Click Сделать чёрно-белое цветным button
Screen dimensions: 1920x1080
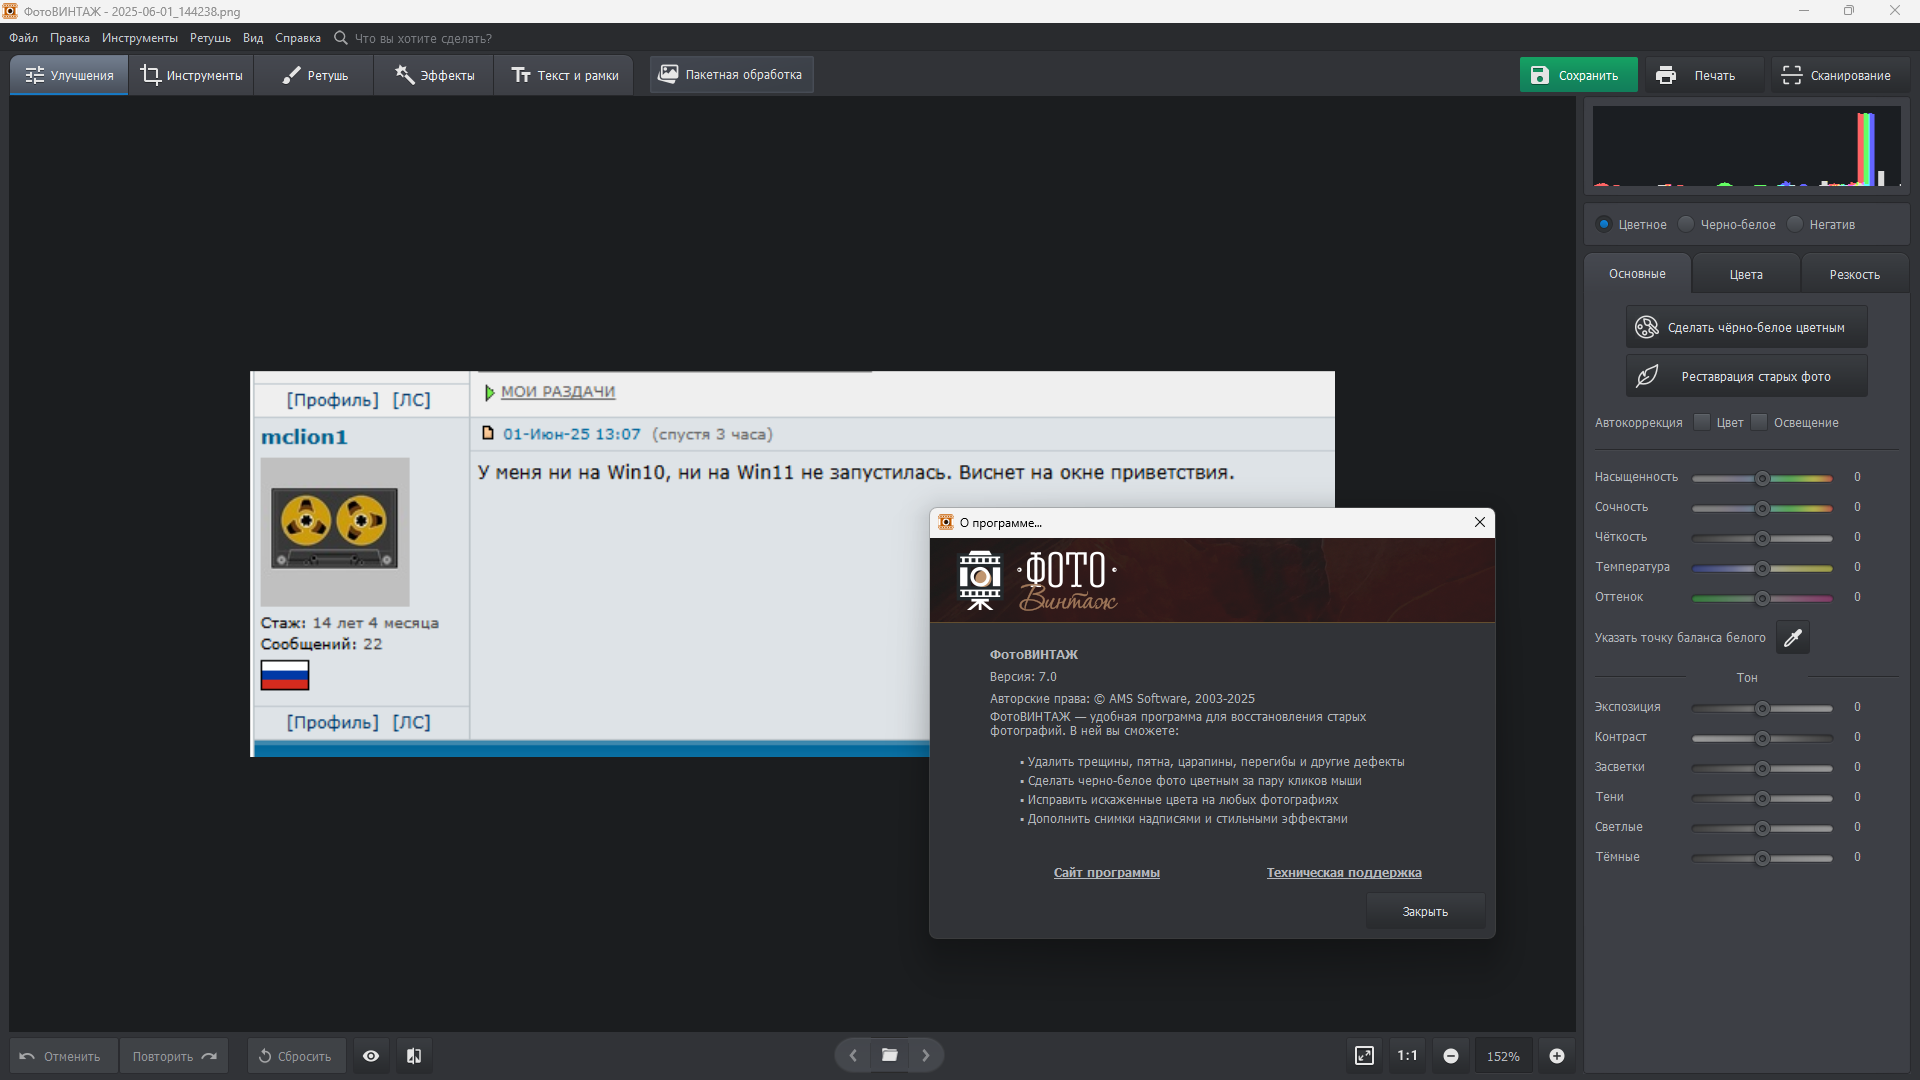click(x=1746, y=327)
